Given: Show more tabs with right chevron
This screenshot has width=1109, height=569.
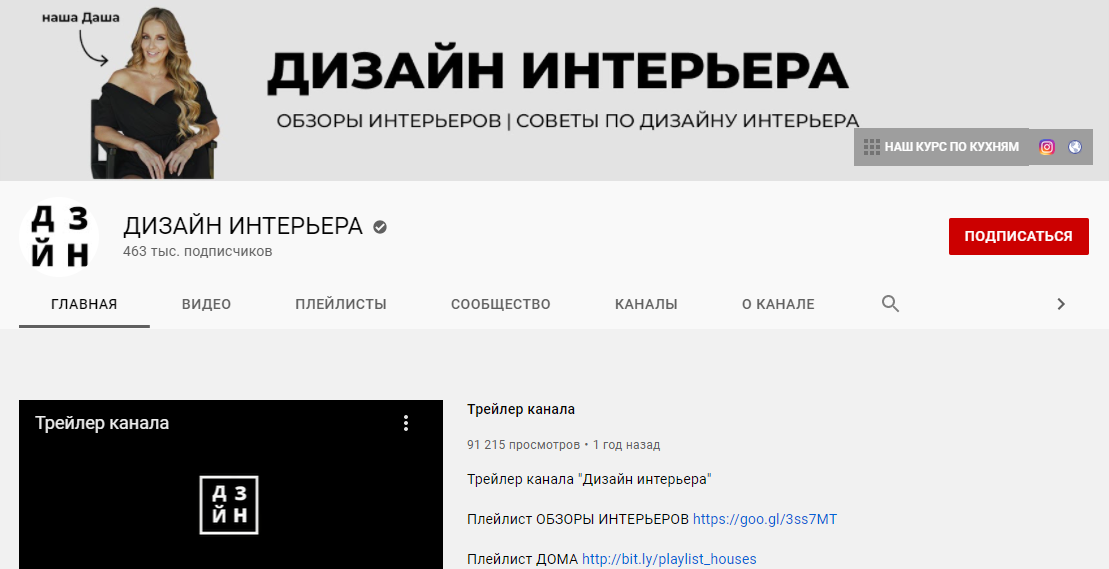Looking at the screenshot, I should [x=1061, y=304].
